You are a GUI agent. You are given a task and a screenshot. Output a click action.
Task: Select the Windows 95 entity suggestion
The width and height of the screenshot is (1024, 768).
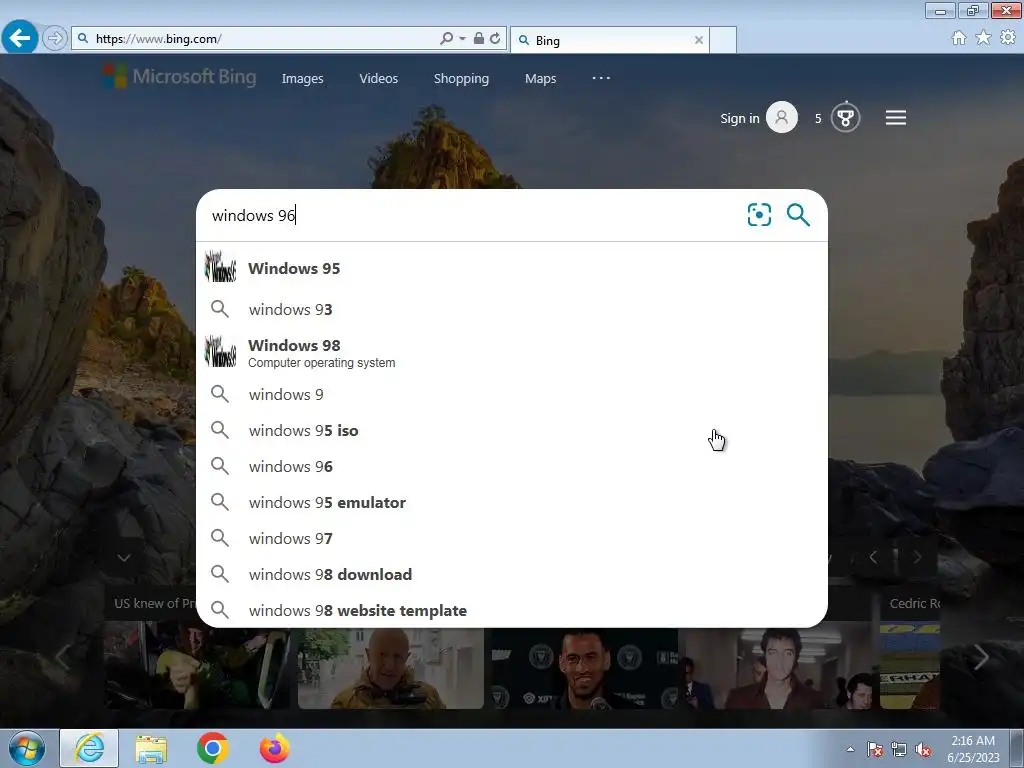pos(512,268)
